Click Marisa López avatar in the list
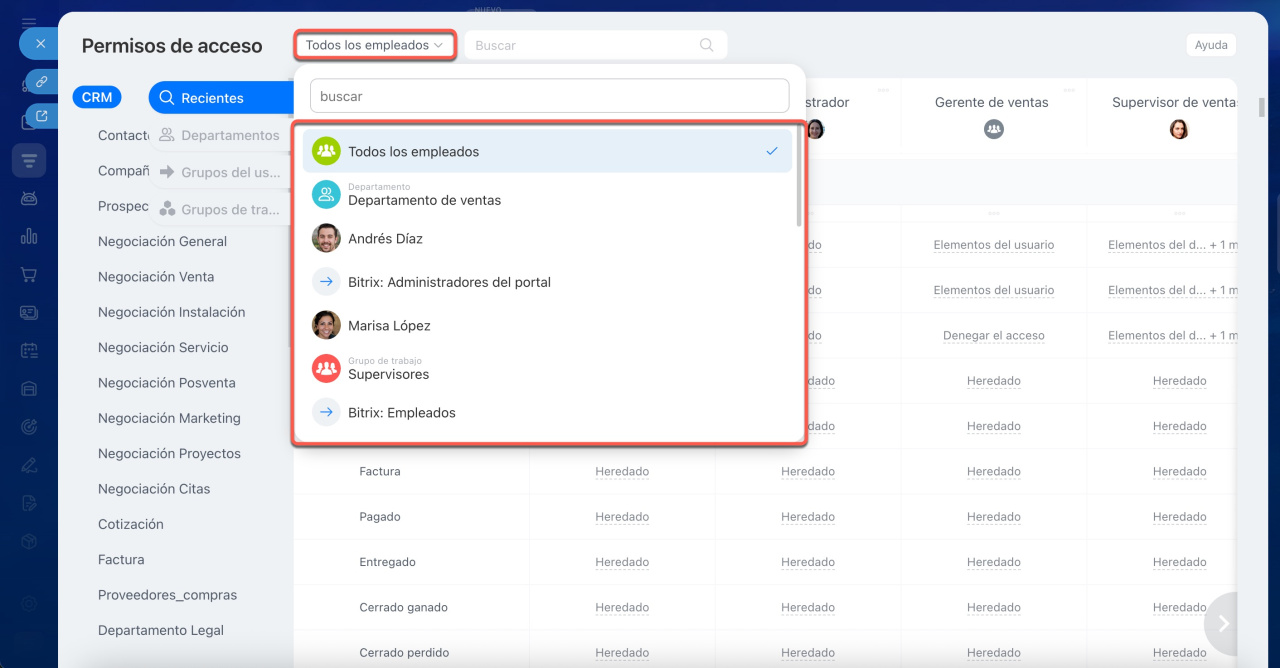Image resolution: width=1280 pixels, height=668 pixels. click(x=326, y=325)
